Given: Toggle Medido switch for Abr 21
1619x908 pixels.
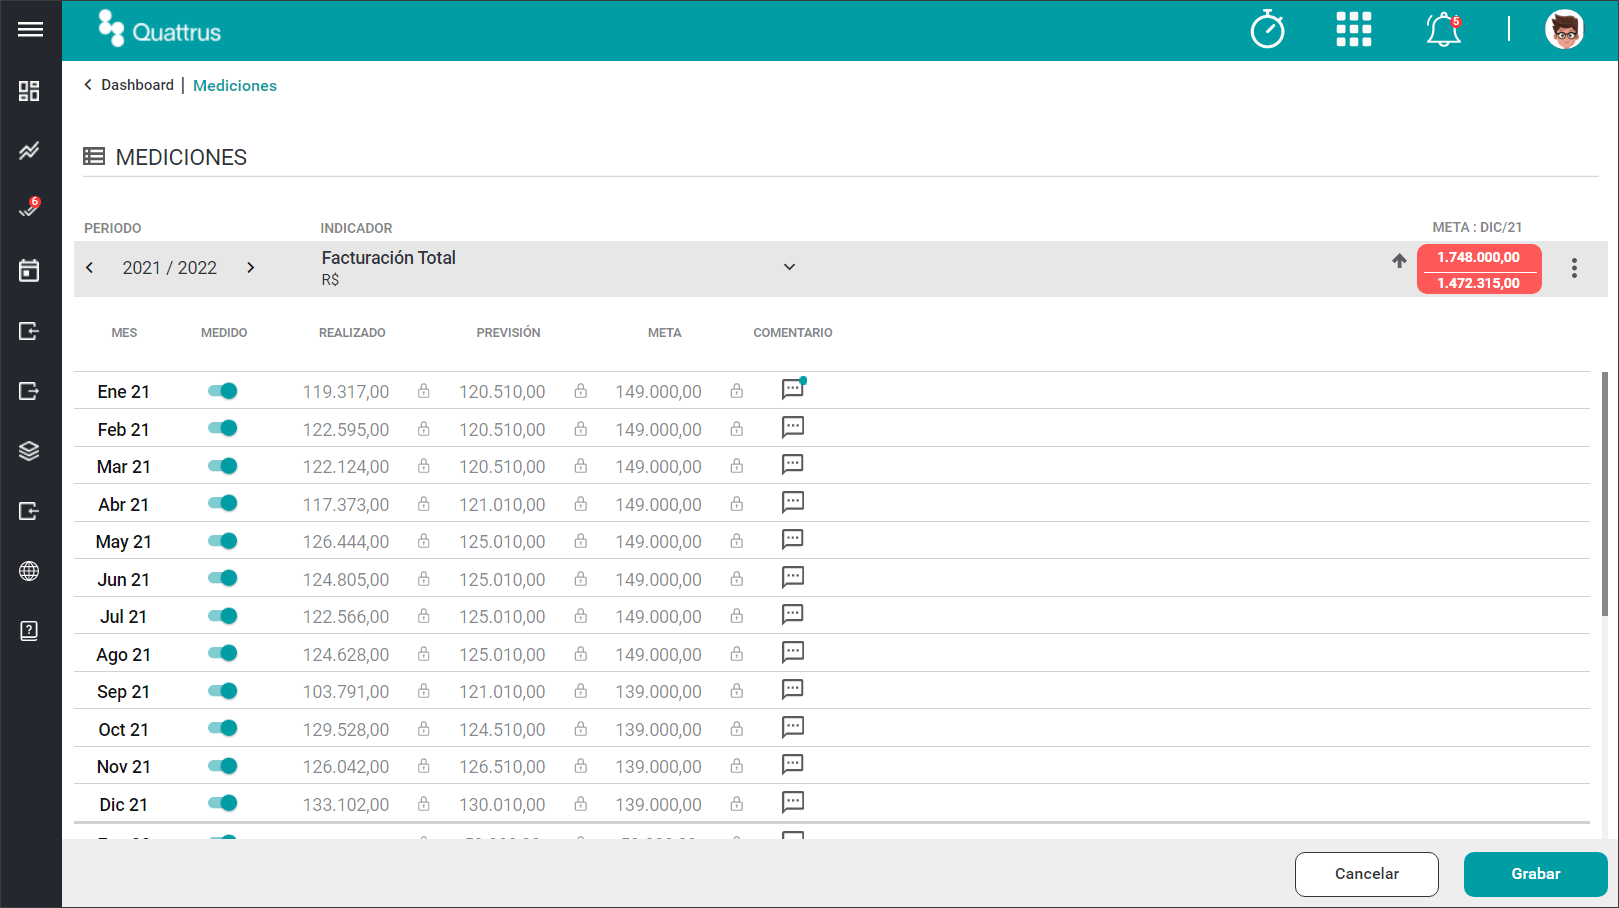Looking at the screenshot, I should (x=223, y=503).
